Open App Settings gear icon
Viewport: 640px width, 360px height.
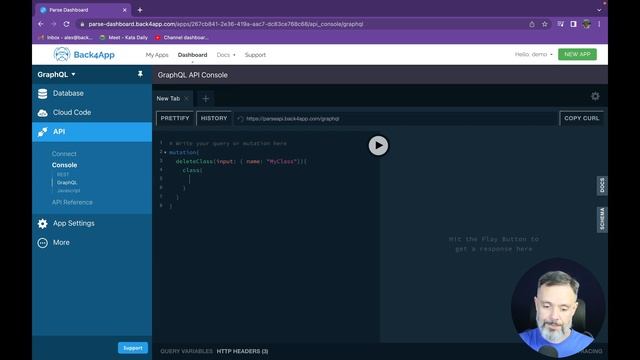(42, 223)
